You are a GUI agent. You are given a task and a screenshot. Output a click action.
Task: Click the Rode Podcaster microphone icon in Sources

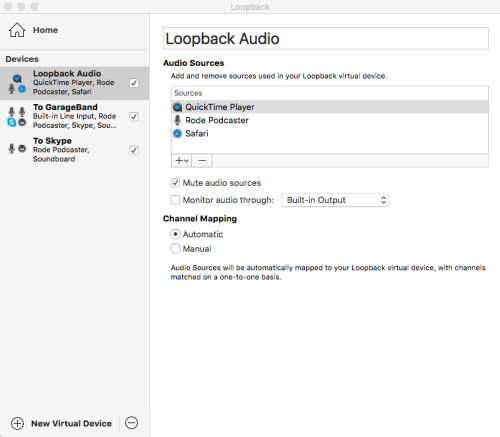(x=178, y=120)
